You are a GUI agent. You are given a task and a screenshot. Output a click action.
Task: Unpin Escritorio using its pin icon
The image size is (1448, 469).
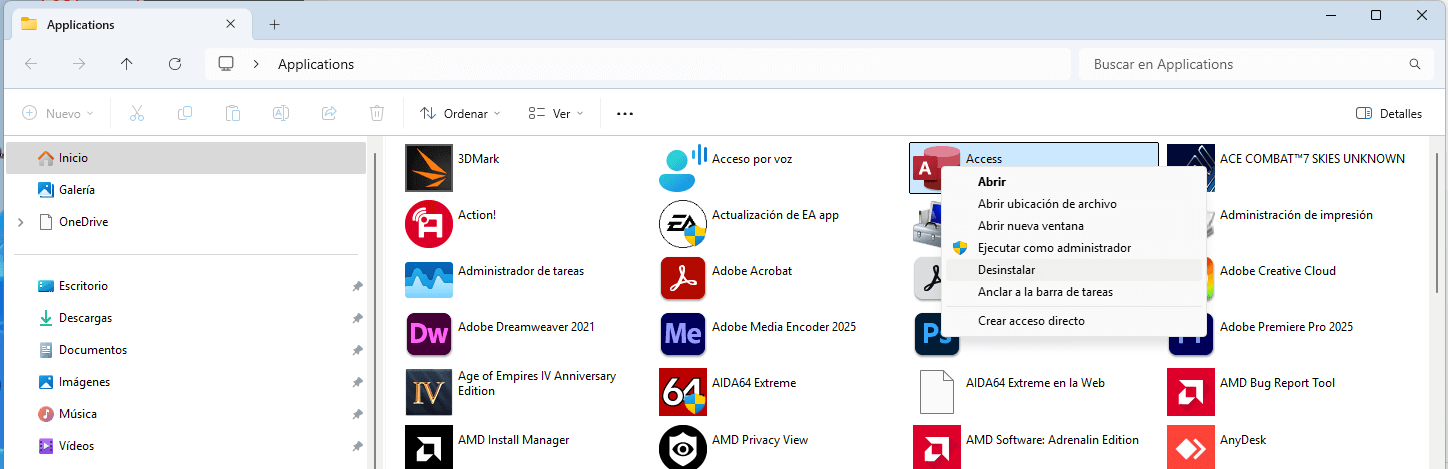coord(357,286)
